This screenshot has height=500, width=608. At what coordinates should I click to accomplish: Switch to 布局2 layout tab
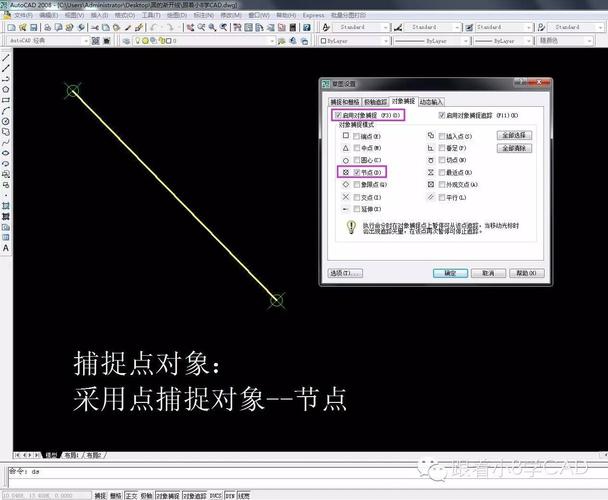tap(93, 455)
